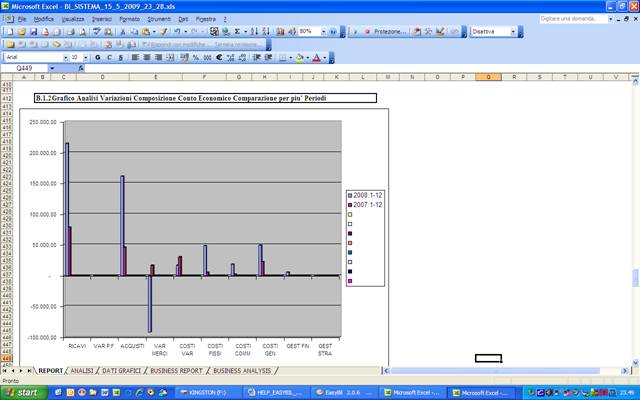Switch to the DATI GRAFICI sheet tab
The width and height of the screenshot is (640, 400).
click(x=120, y=370)
